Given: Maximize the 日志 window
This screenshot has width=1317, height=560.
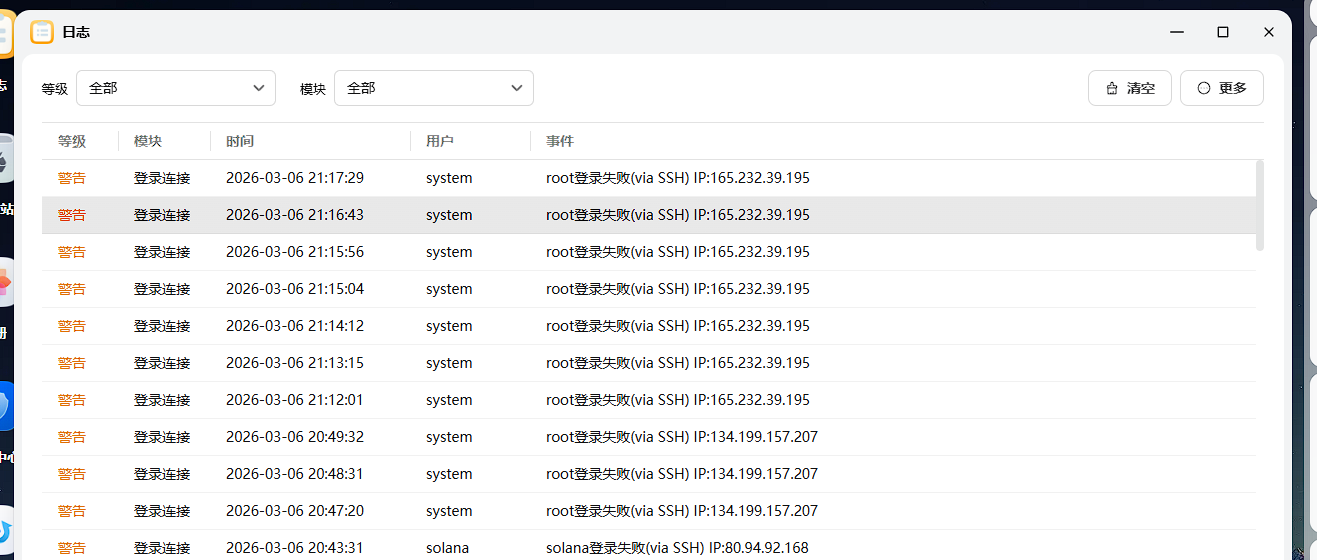Looking at the screenshot, I should (x=1223, y=32).
